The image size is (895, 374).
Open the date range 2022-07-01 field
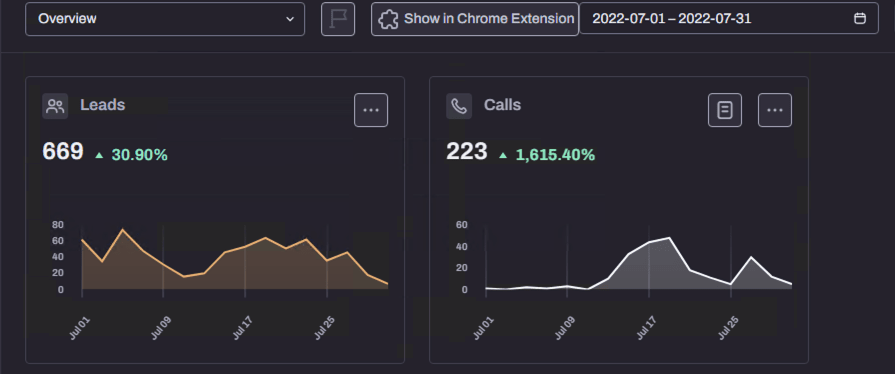pyautogui.click(x=729, y=18)
